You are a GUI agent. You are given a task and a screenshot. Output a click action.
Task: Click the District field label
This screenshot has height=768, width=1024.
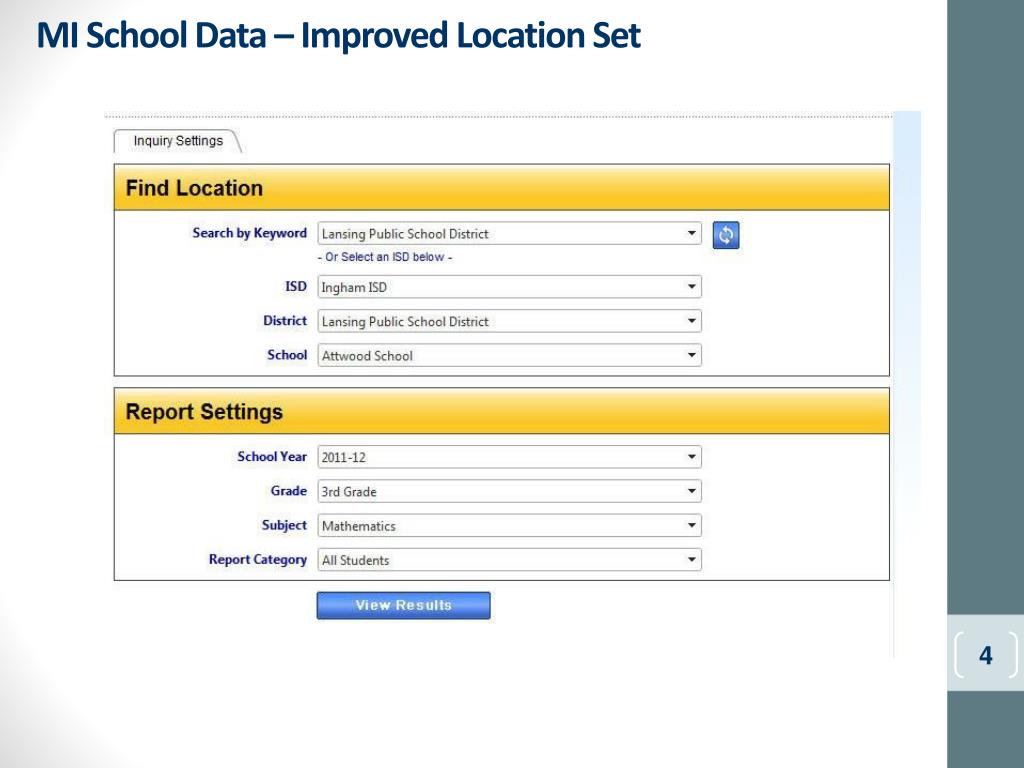(x=285, y=321)
